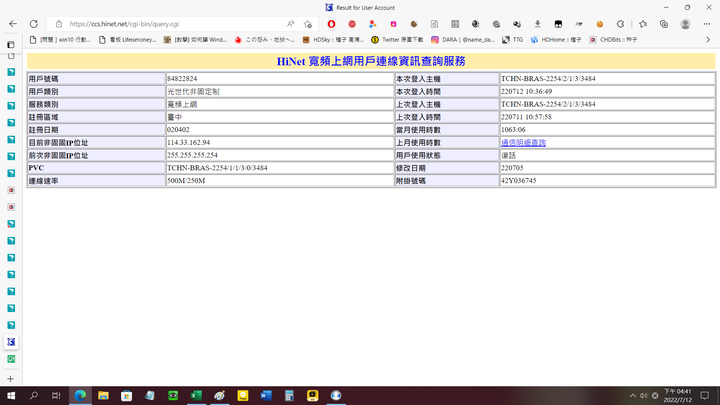720x405 pixels.
Task: Go back to the previous page
Action: point(13,24)
